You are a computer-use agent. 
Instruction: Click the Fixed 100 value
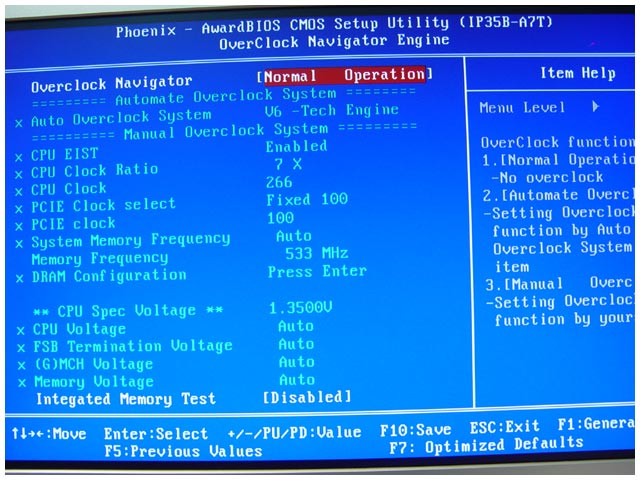(307, 200)
